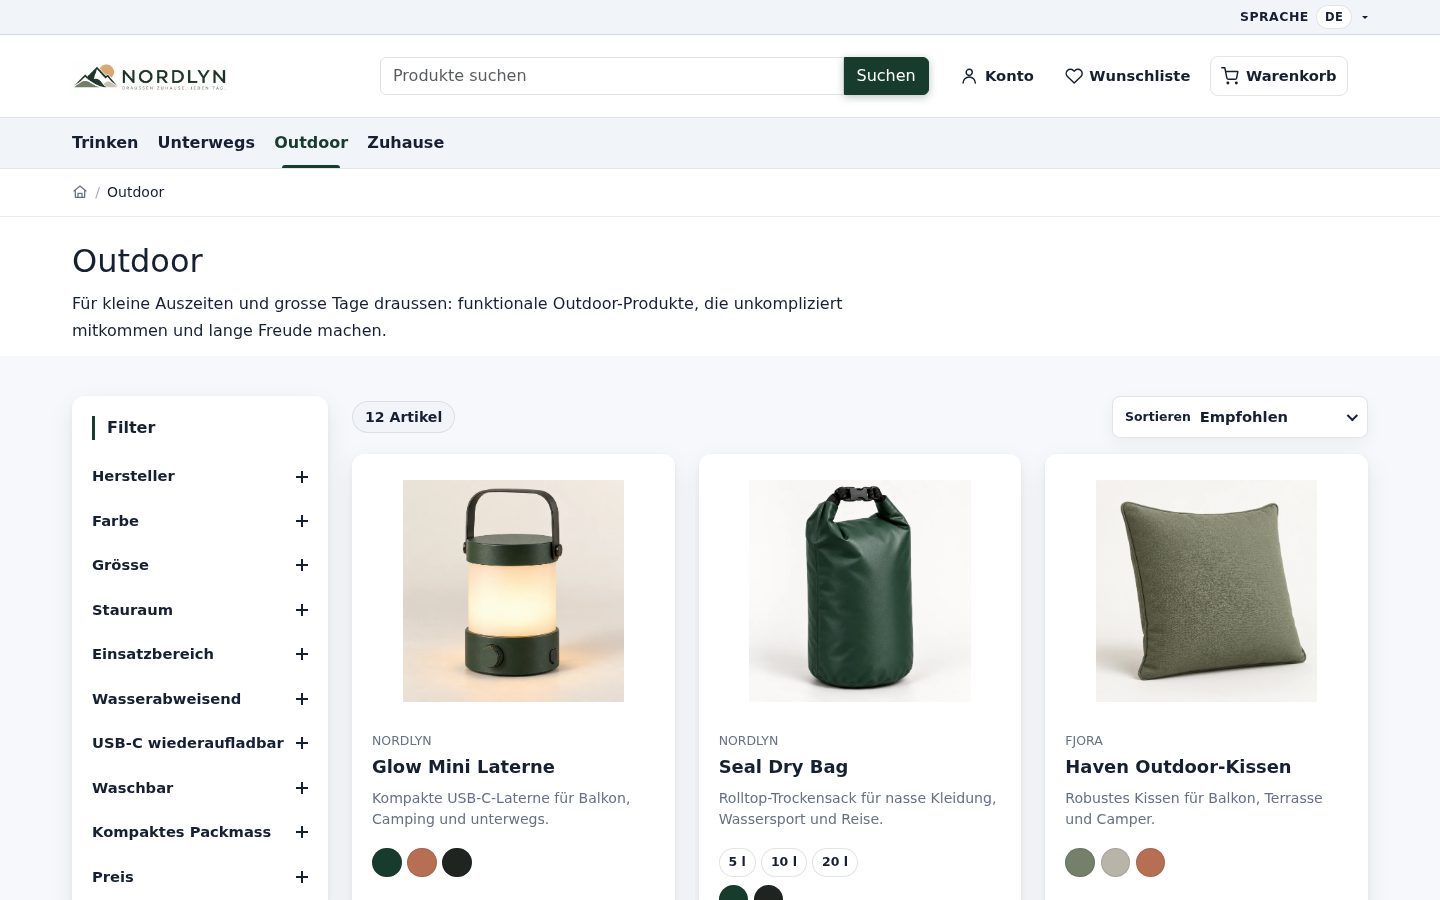Image resolution: width=1440 pixels, height=900 pixels.
Task: Pick beige swatch for Haven Outdoor-Kissen
Action: (1115, 862)
